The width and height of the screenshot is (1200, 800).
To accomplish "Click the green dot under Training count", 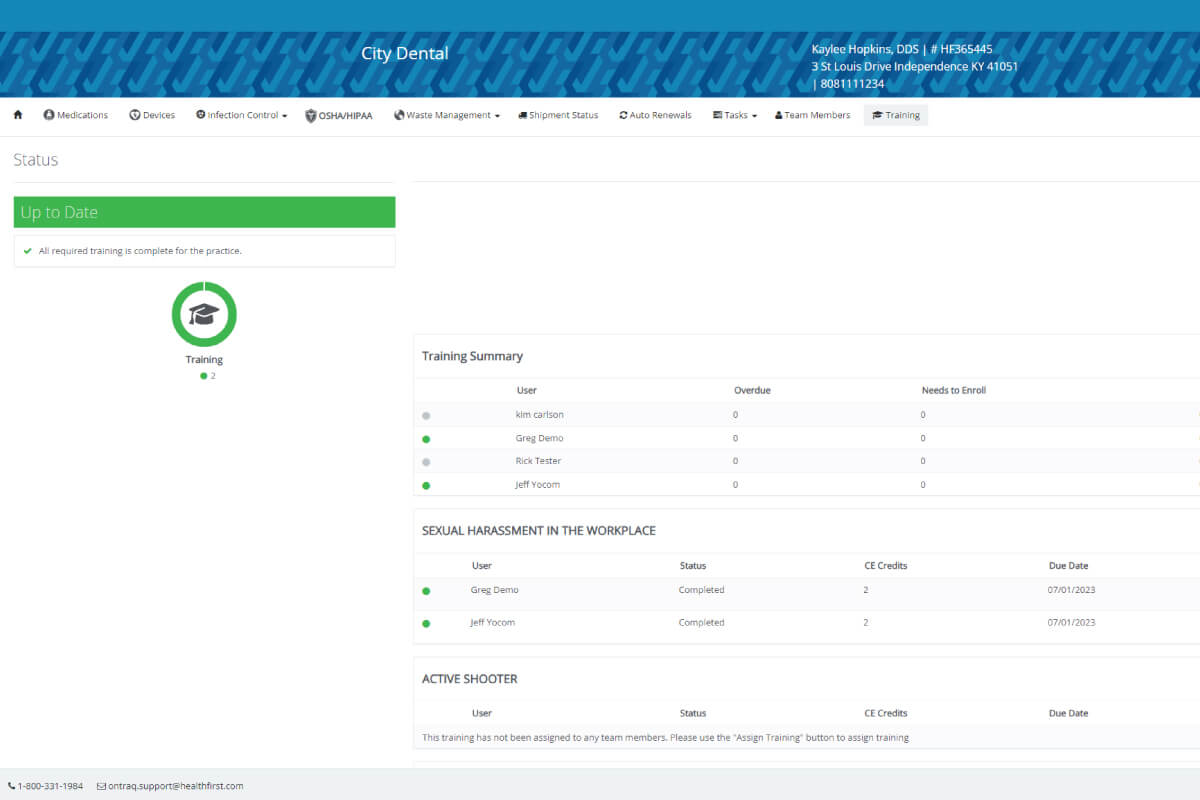I will click(203, 376).
